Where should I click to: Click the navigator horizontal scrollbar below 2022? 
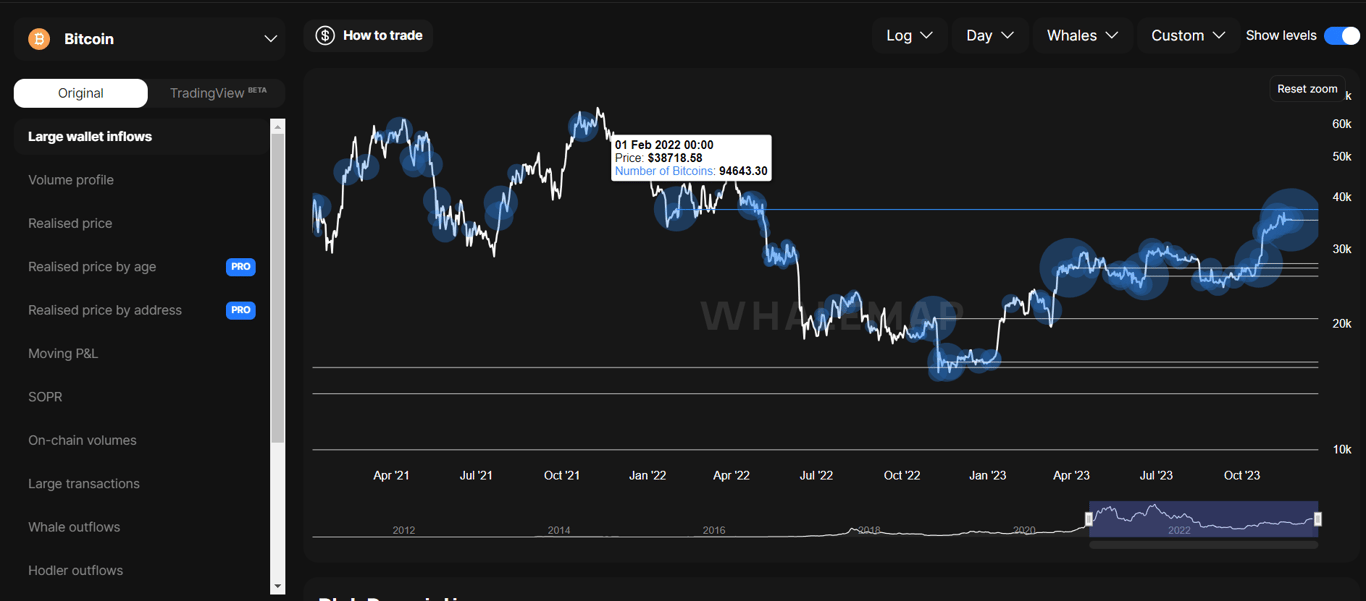(x=1204, y=545)
